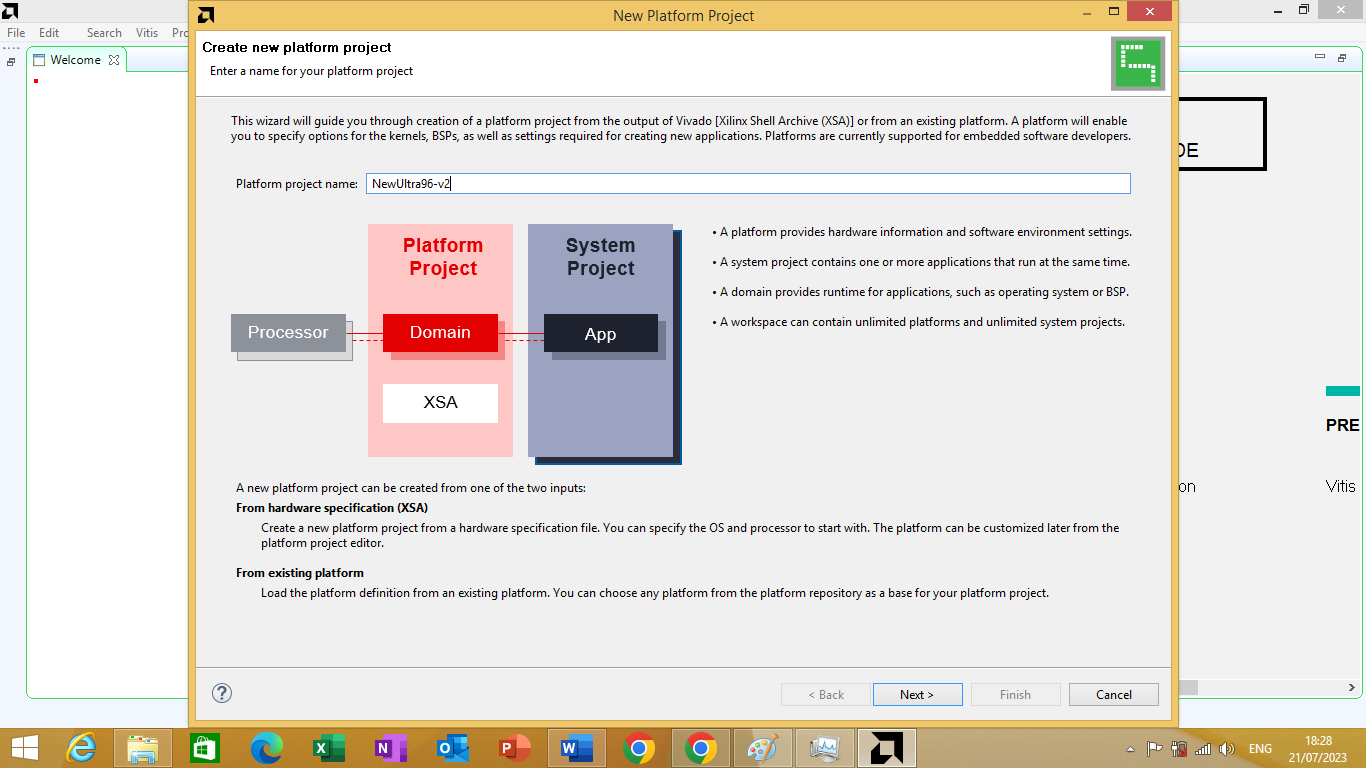The height and width of the screenshot is (768, 1366).
Task: Launch Microsoft Edge from taskbar
Action: click(x=267, y=748)
